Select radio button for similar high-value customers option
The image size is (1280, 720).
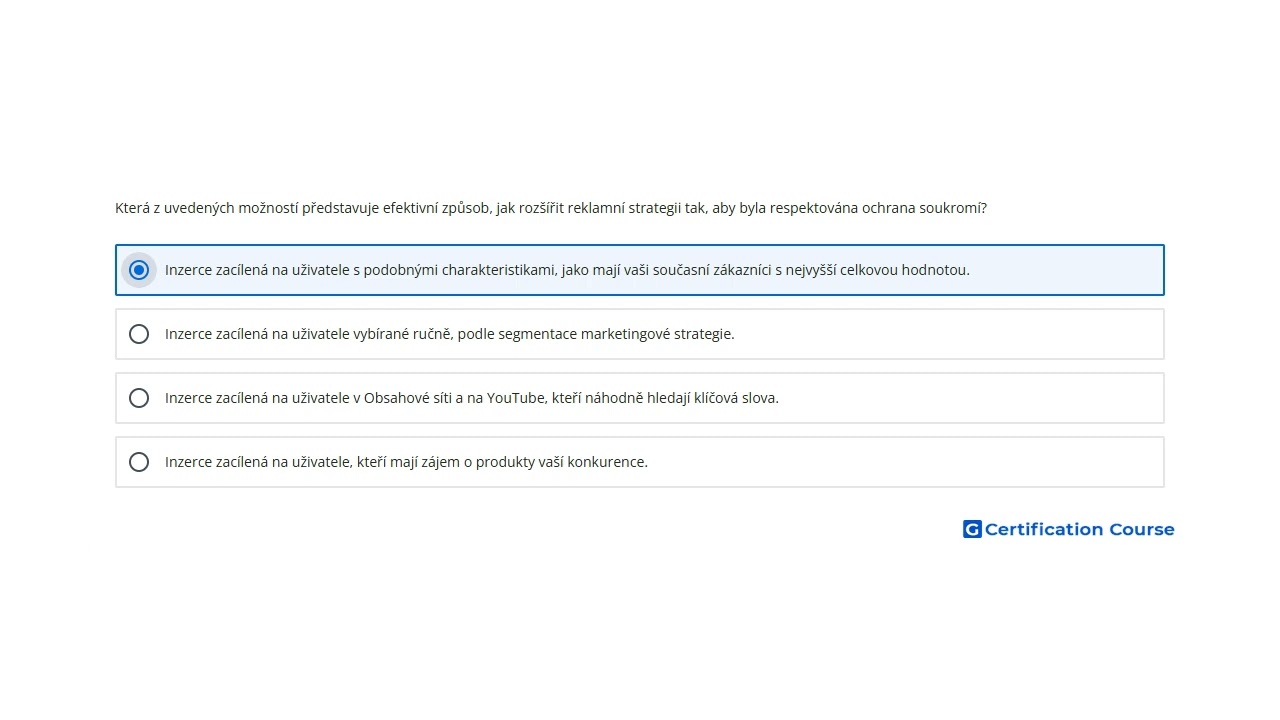click(x=139, y=270)
